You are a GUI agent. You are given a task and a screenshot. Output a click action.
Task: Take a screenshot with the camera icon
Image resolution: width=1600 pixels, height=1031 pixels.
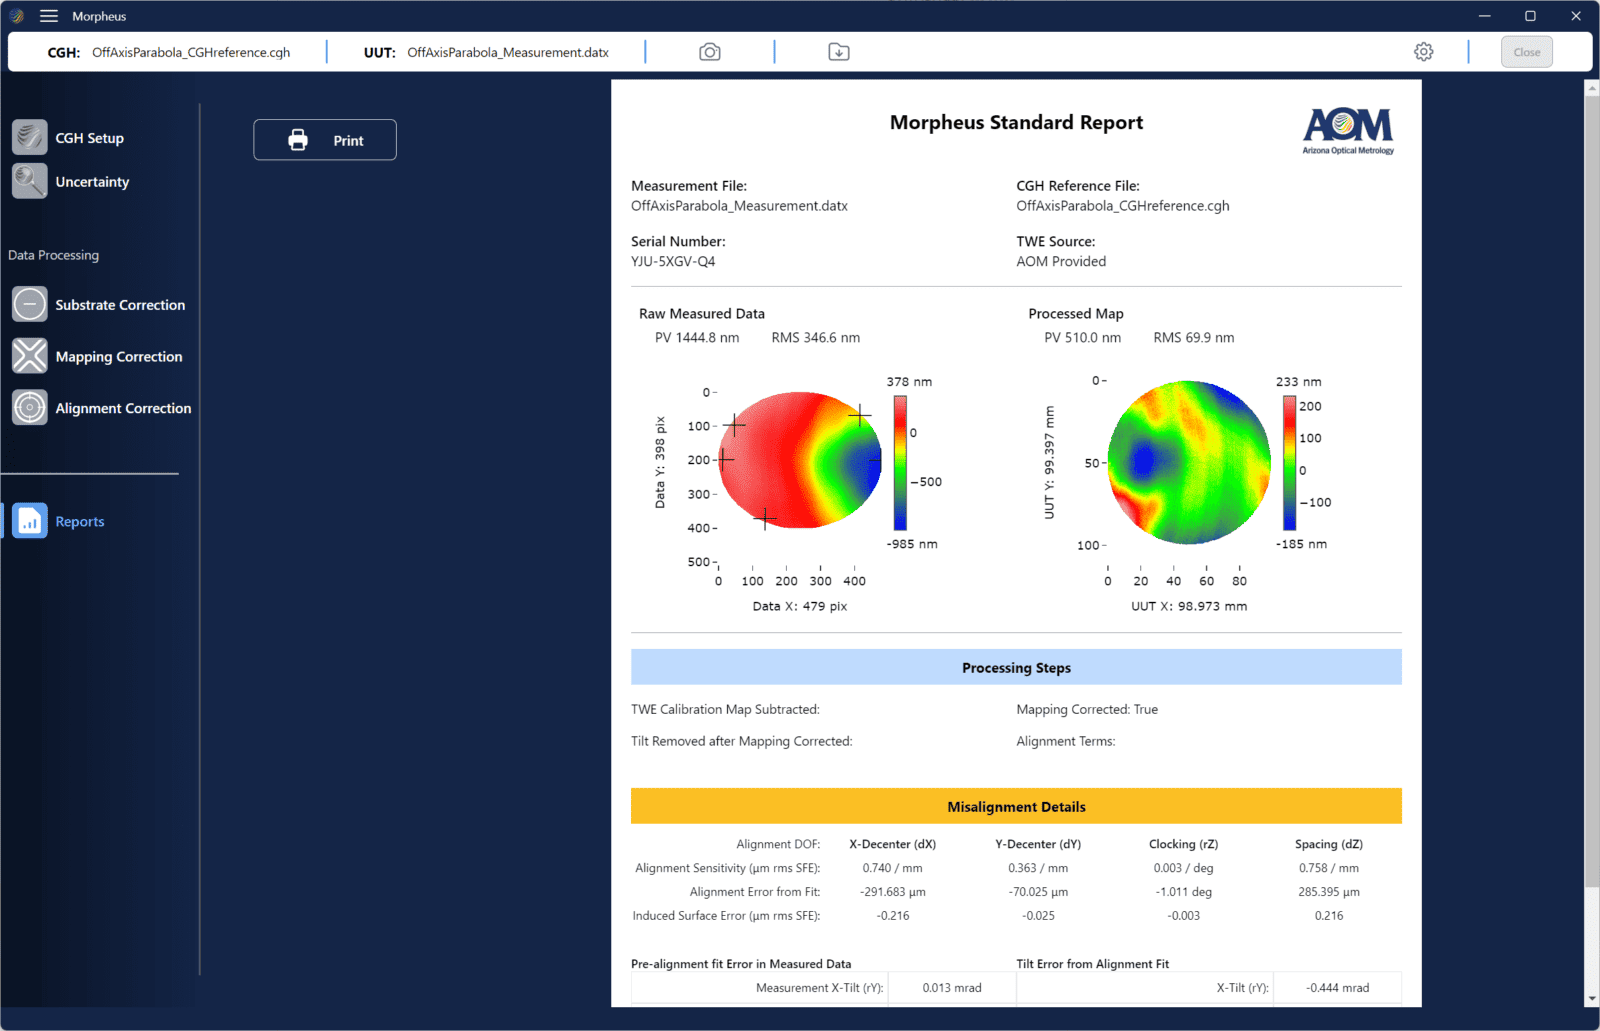[710, 52]
